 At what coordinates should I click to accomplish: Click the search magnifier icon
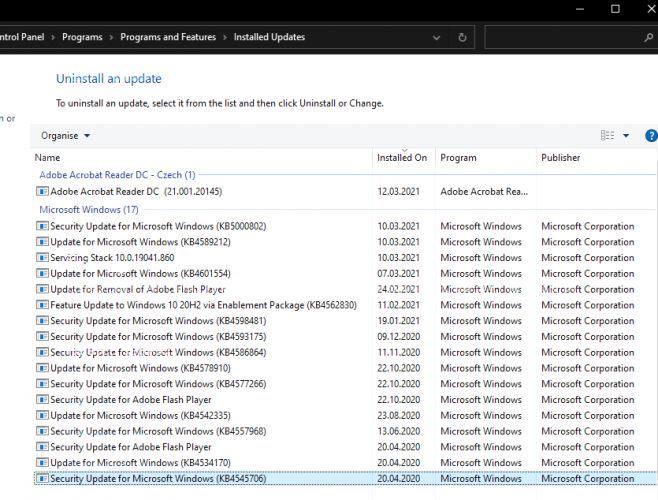coord(648,37)
